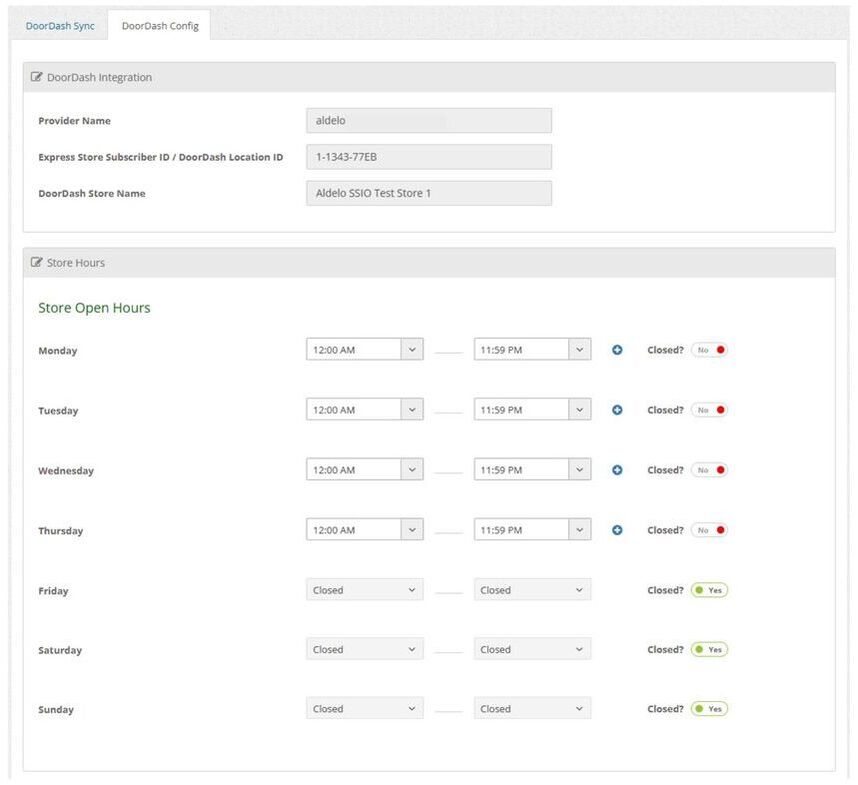This screenshot has height=785, width=858.
Task: Click the Provider Name label
Action: (x=74, y=121)
